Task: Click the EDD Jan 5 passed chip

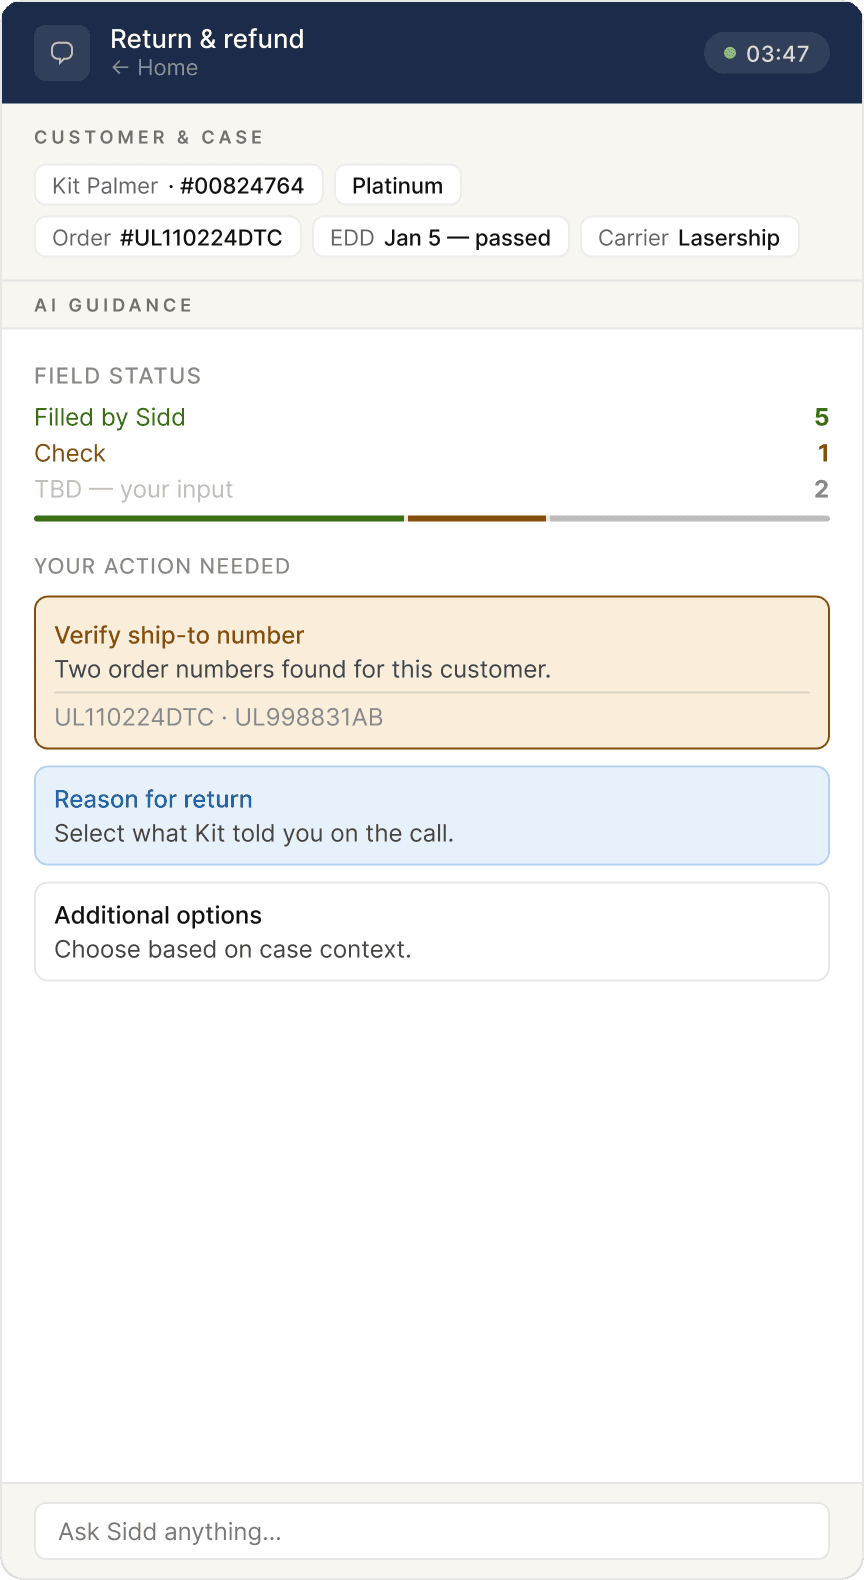Action: (440, 238)
